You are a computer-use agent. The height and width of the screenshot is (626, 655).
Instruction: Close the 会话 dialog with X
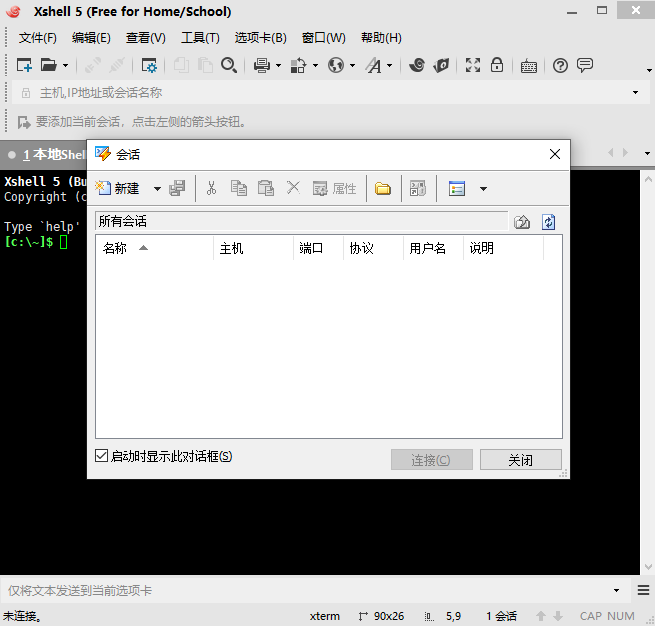point(555,154)
